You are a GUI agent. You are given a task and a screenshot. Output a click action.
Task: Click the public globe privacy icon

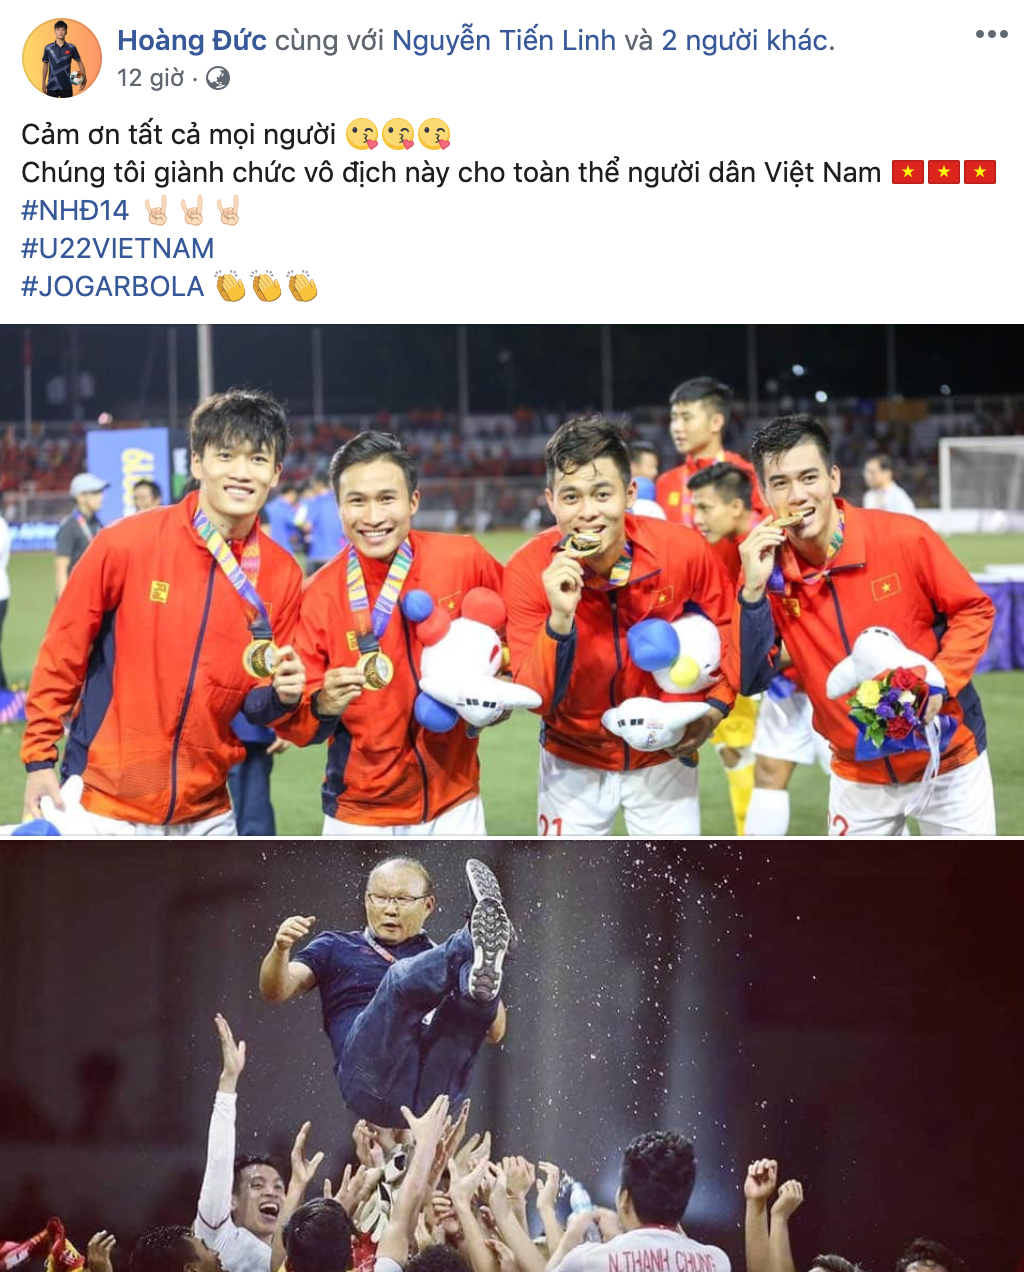click(x=217, y=78)
